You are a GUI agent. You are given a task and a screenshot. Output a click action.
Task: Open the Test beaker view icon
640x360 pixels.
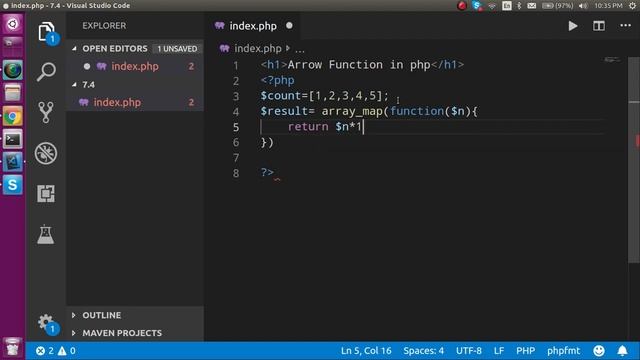tap(45, 234)
